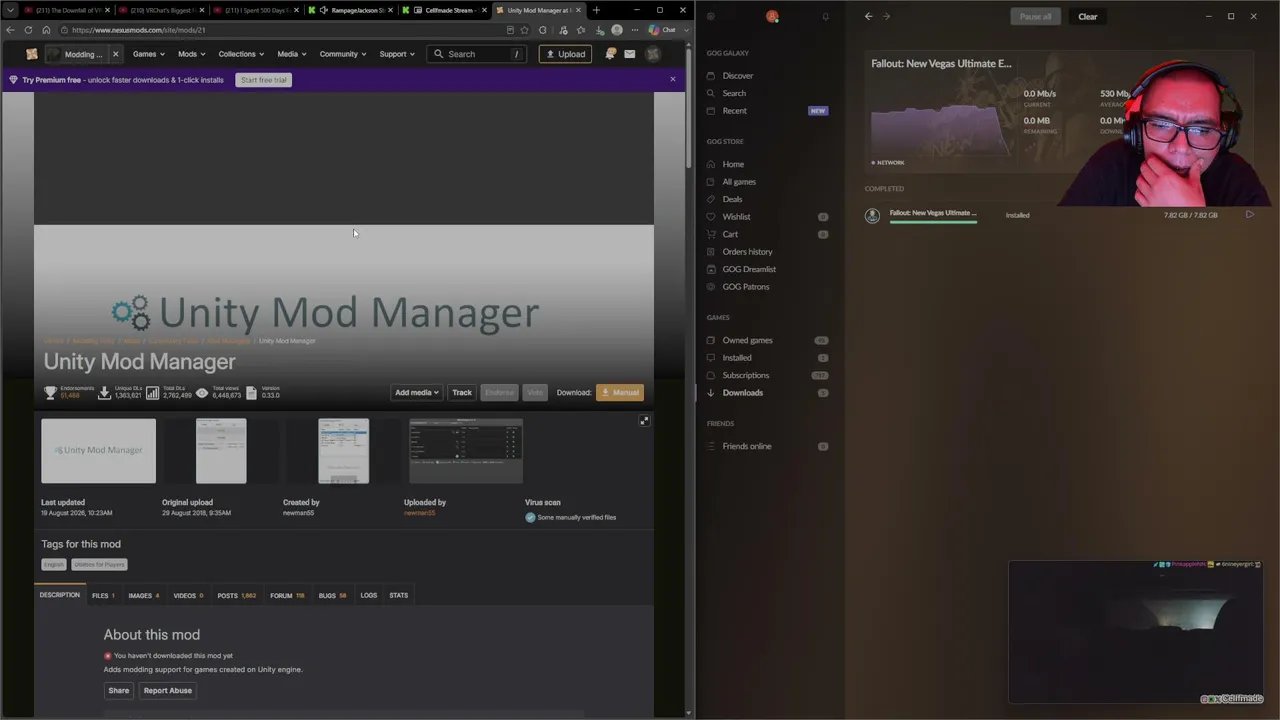Viewport: 1280px width, 720px height.
Task: Open Discover in GOG Galaxy sidebar
Action: pos(738,76)
